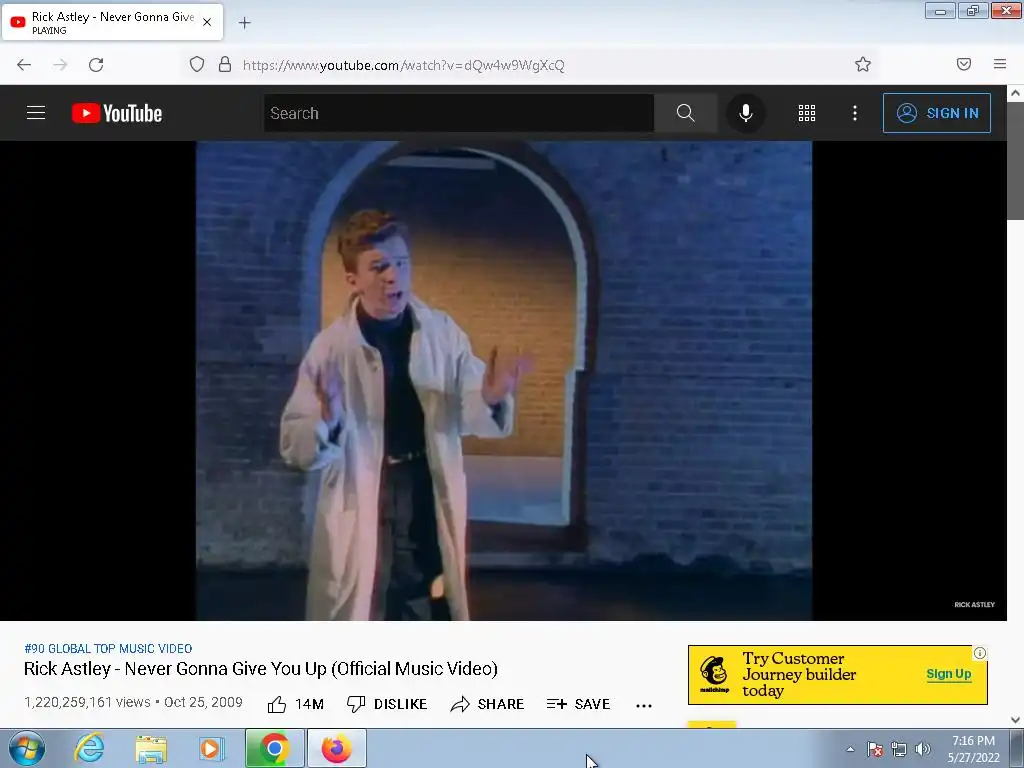
Task: Click the taskbar clock 7:16 PM
Action: tap(973, 741)
